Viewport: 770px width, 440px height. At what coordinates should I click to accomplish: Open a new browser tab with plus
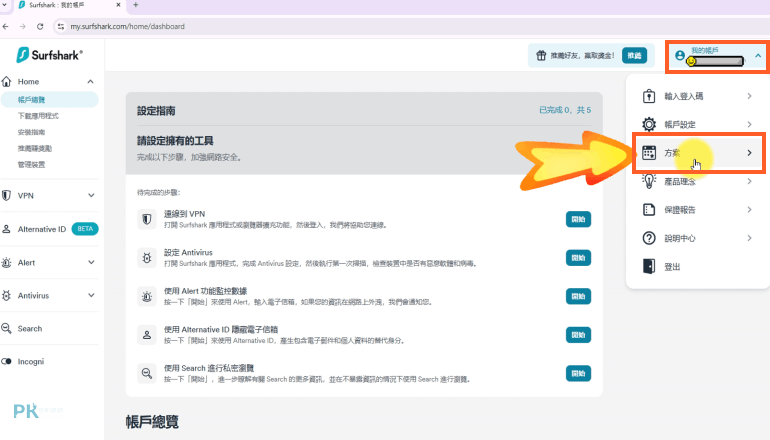coord(136,5)
